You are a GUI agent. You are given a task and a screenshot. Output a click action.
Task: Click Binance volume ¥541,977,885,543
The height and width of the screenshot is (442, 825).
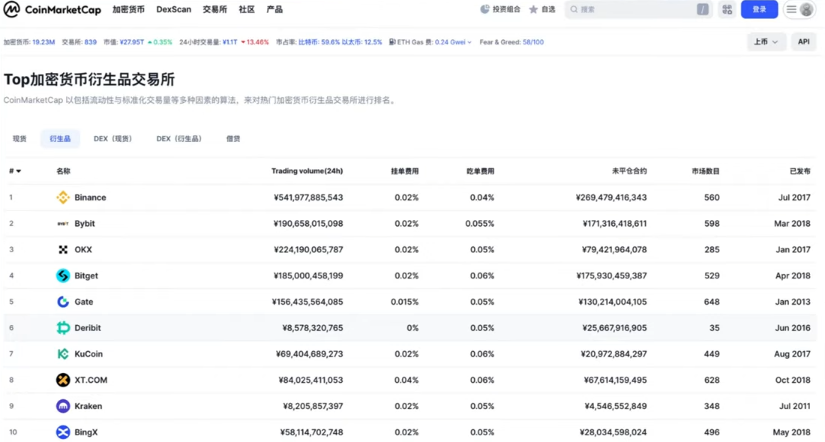[x=308, y=197]
